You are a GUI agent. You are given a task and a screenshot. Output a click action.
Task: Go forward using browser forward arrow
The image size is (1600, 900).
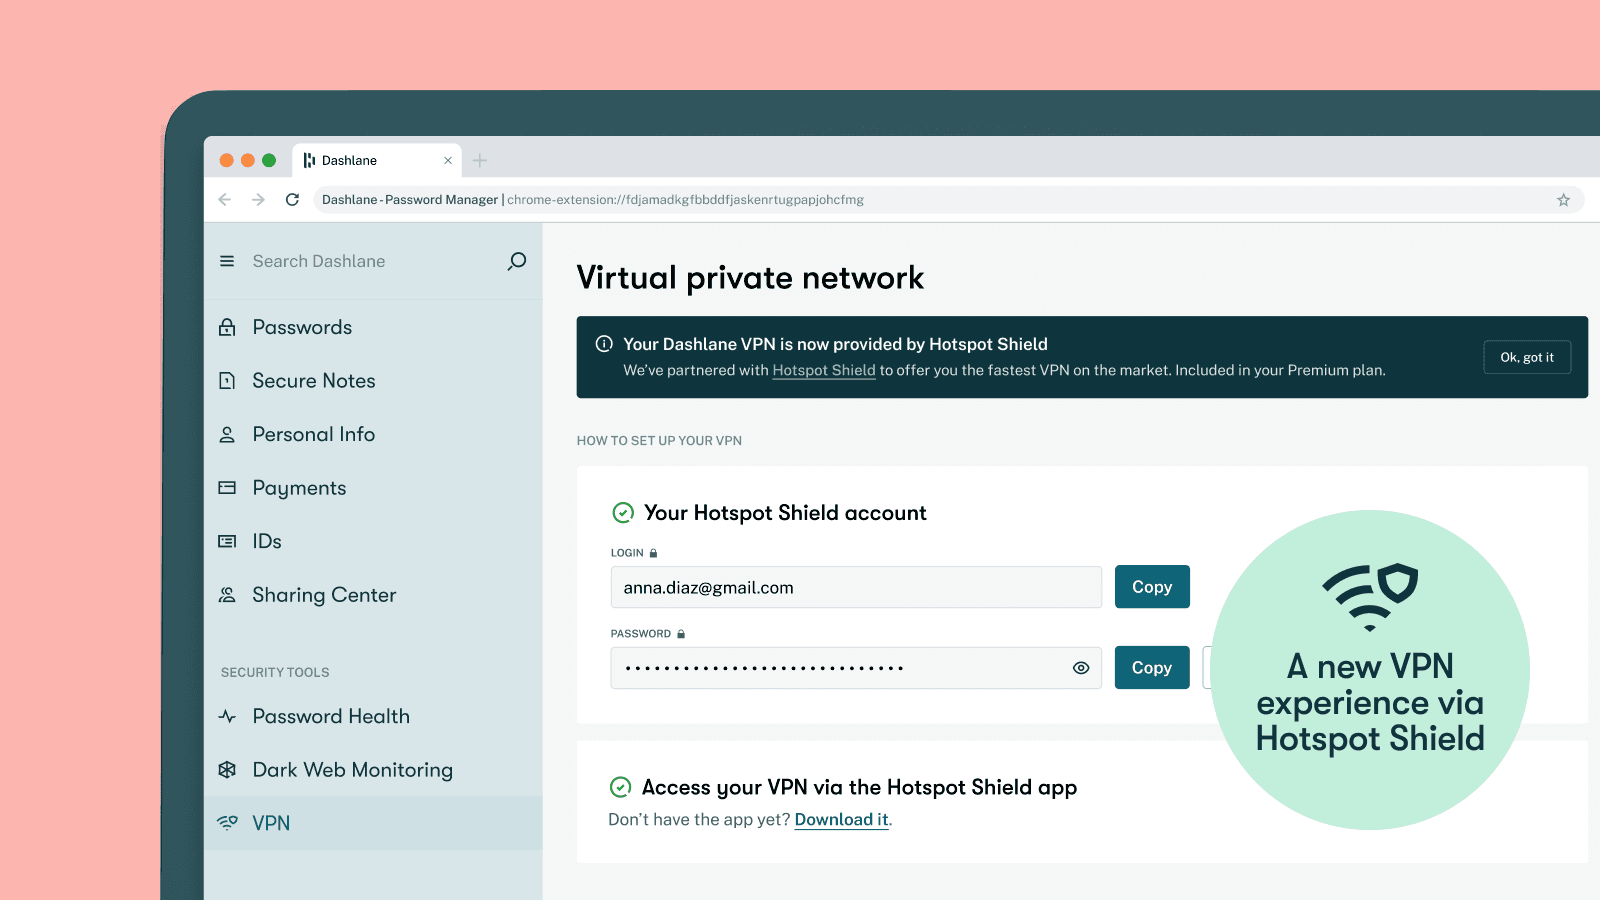click(x=258, y=200)
